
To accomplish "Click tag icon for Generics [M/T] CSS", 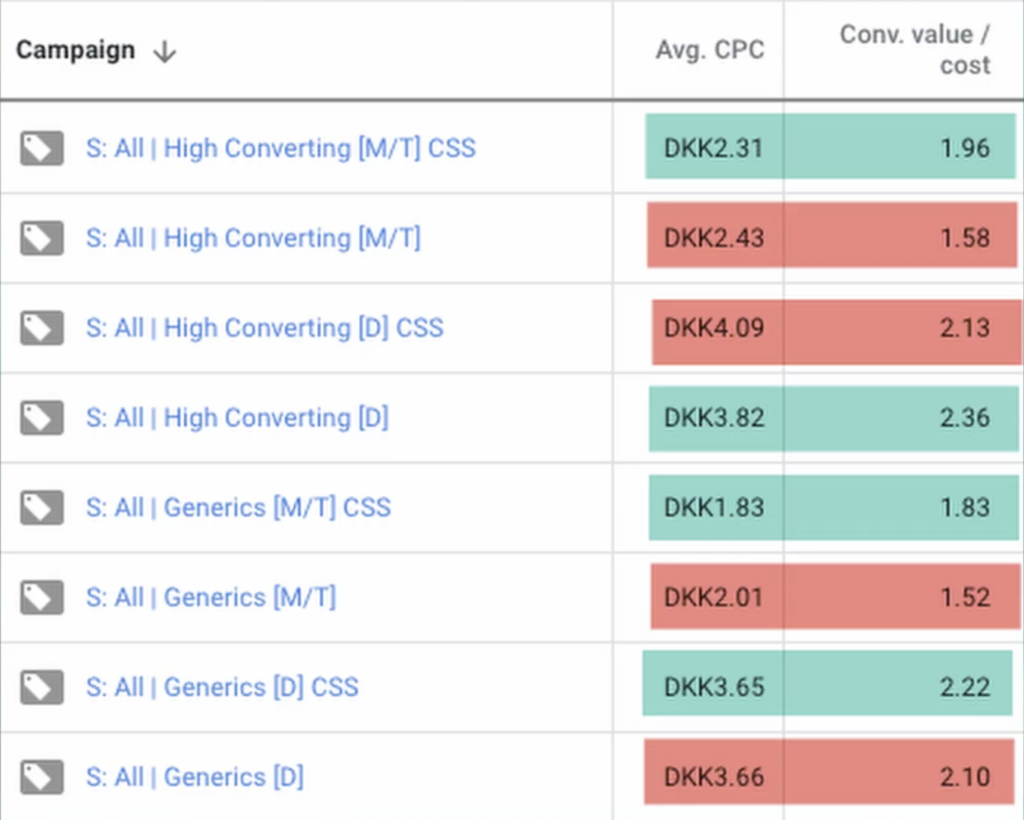I will click(41, 508).
